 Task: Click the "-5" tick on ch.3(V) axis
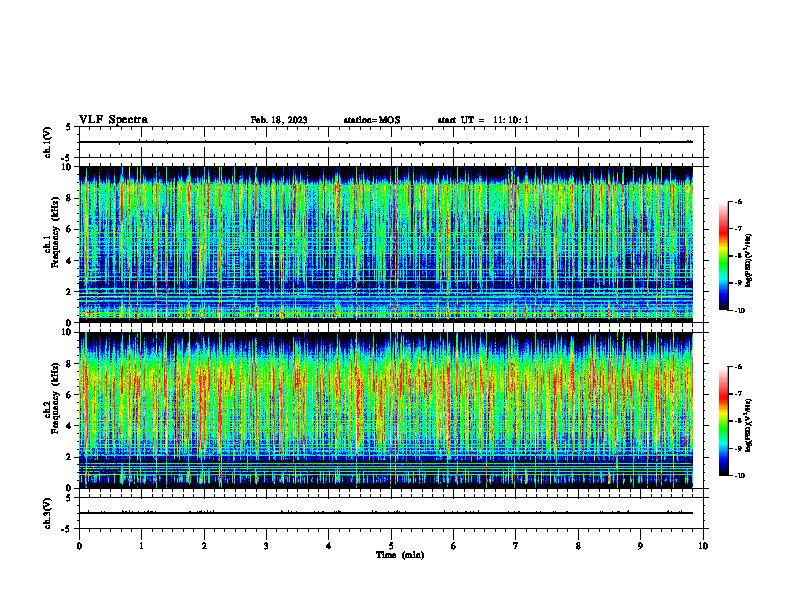click(67, 529)
